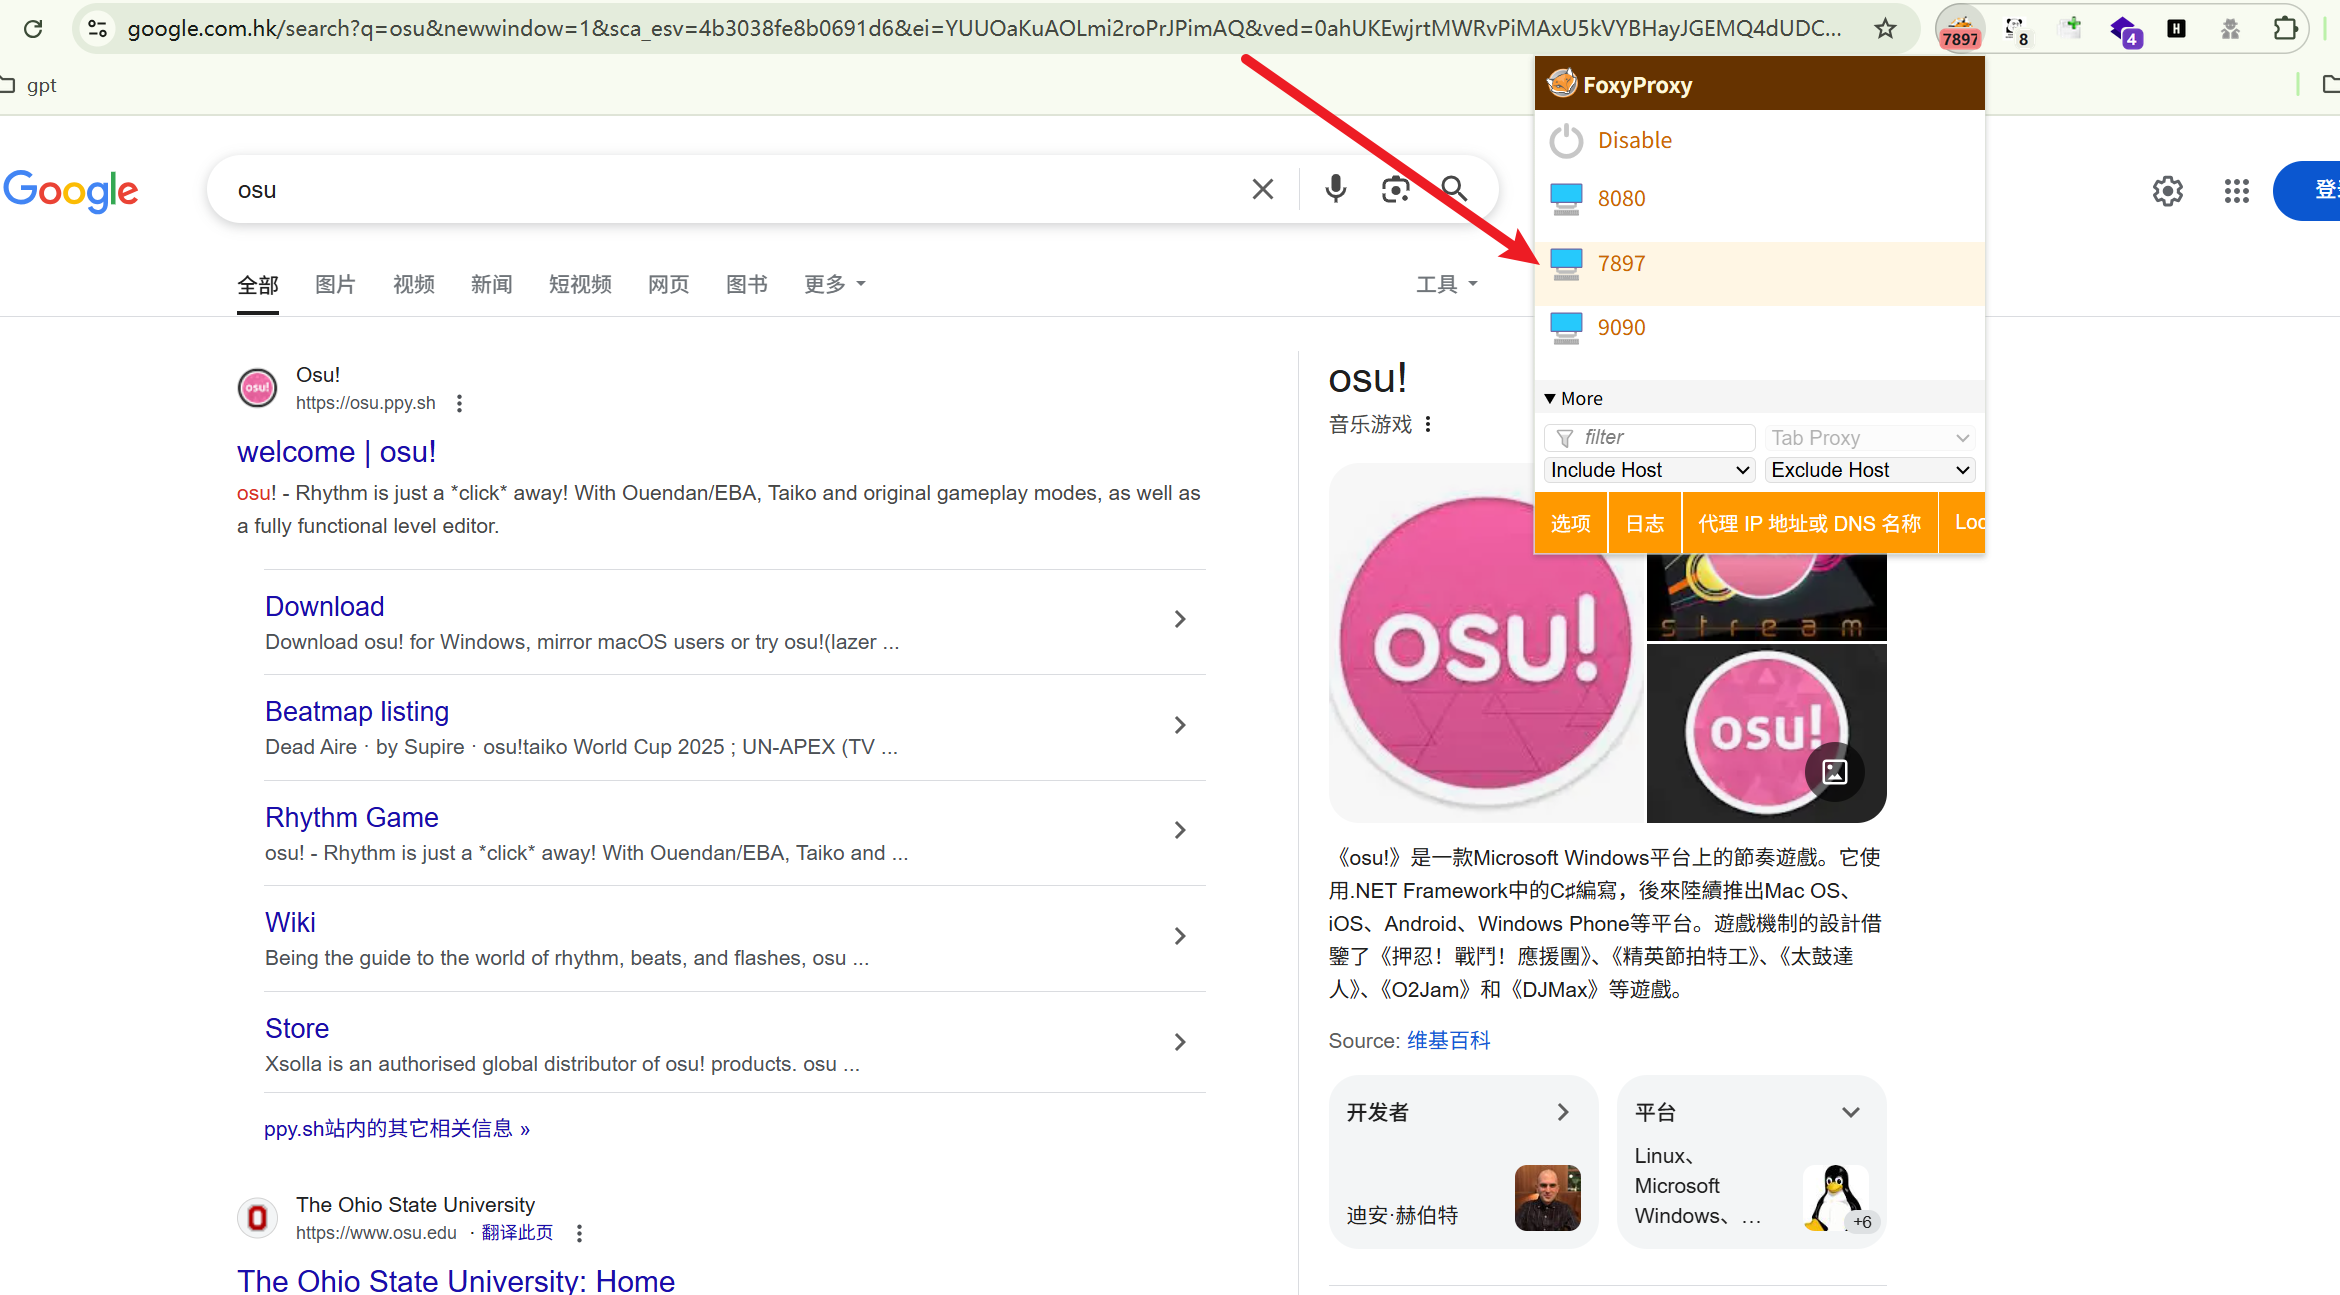Click the black square H extension icon
Viewport: 2340px width, 1295px height.
2176,28
